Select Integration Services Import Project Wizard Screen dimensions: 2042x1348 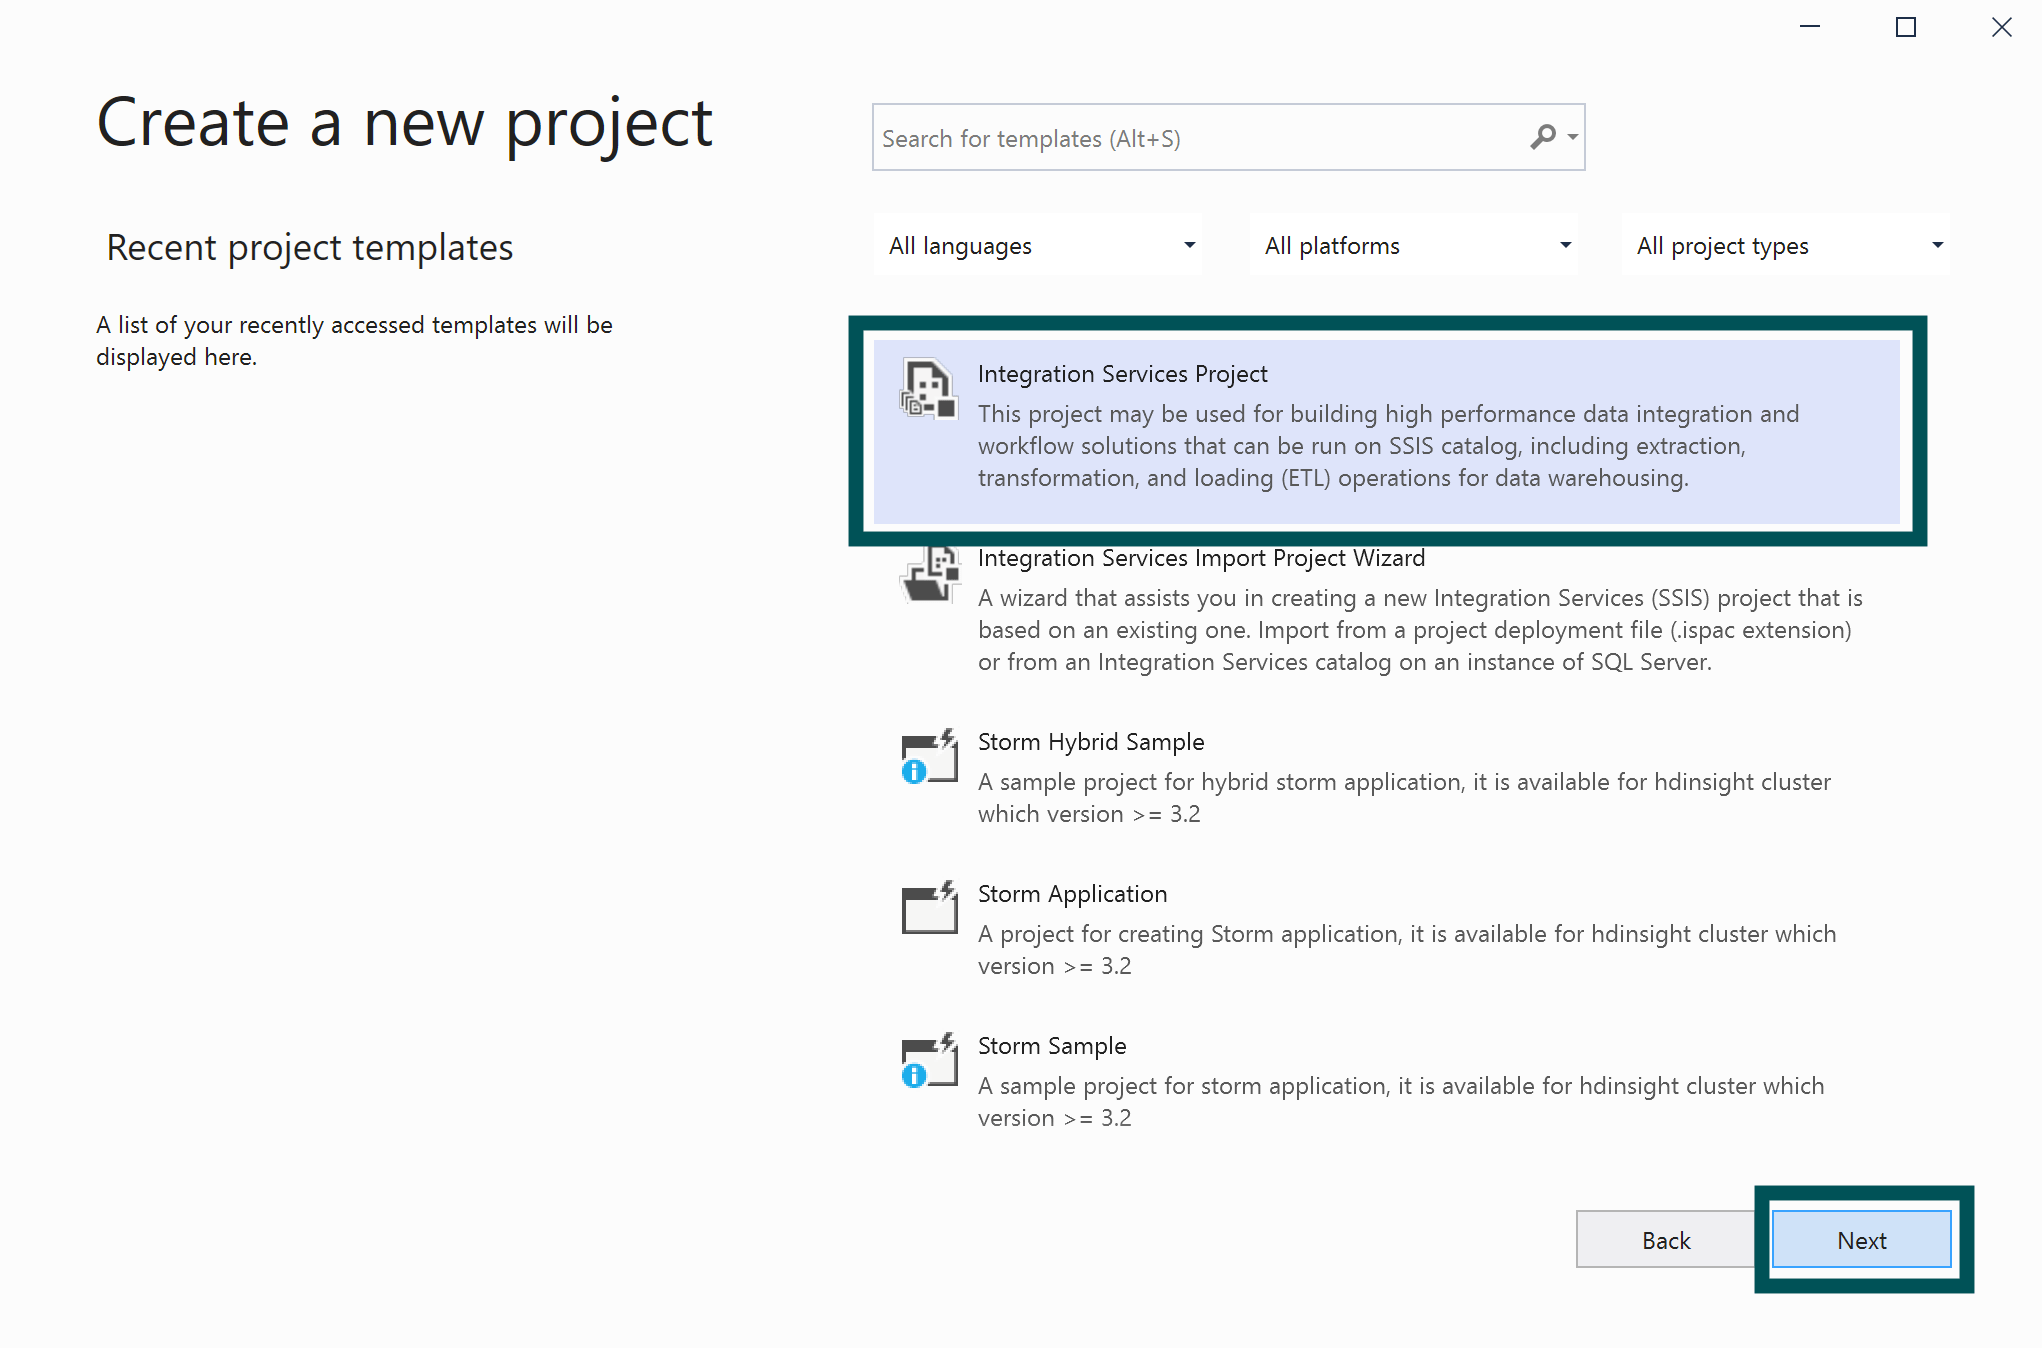point(1201,558)
